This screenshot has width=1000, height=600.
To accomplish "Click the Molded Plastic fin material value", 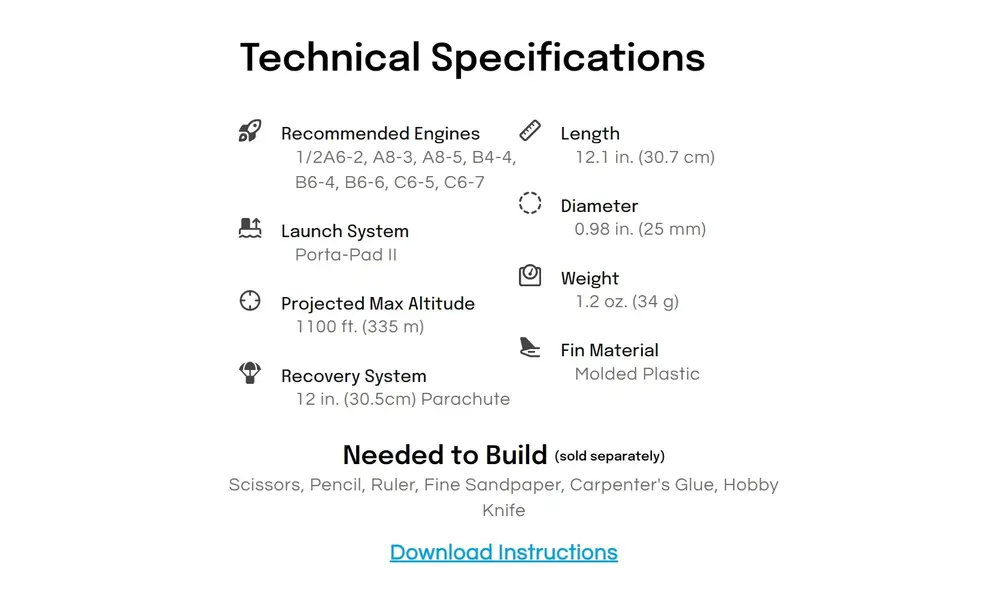I will click(637, 374).
